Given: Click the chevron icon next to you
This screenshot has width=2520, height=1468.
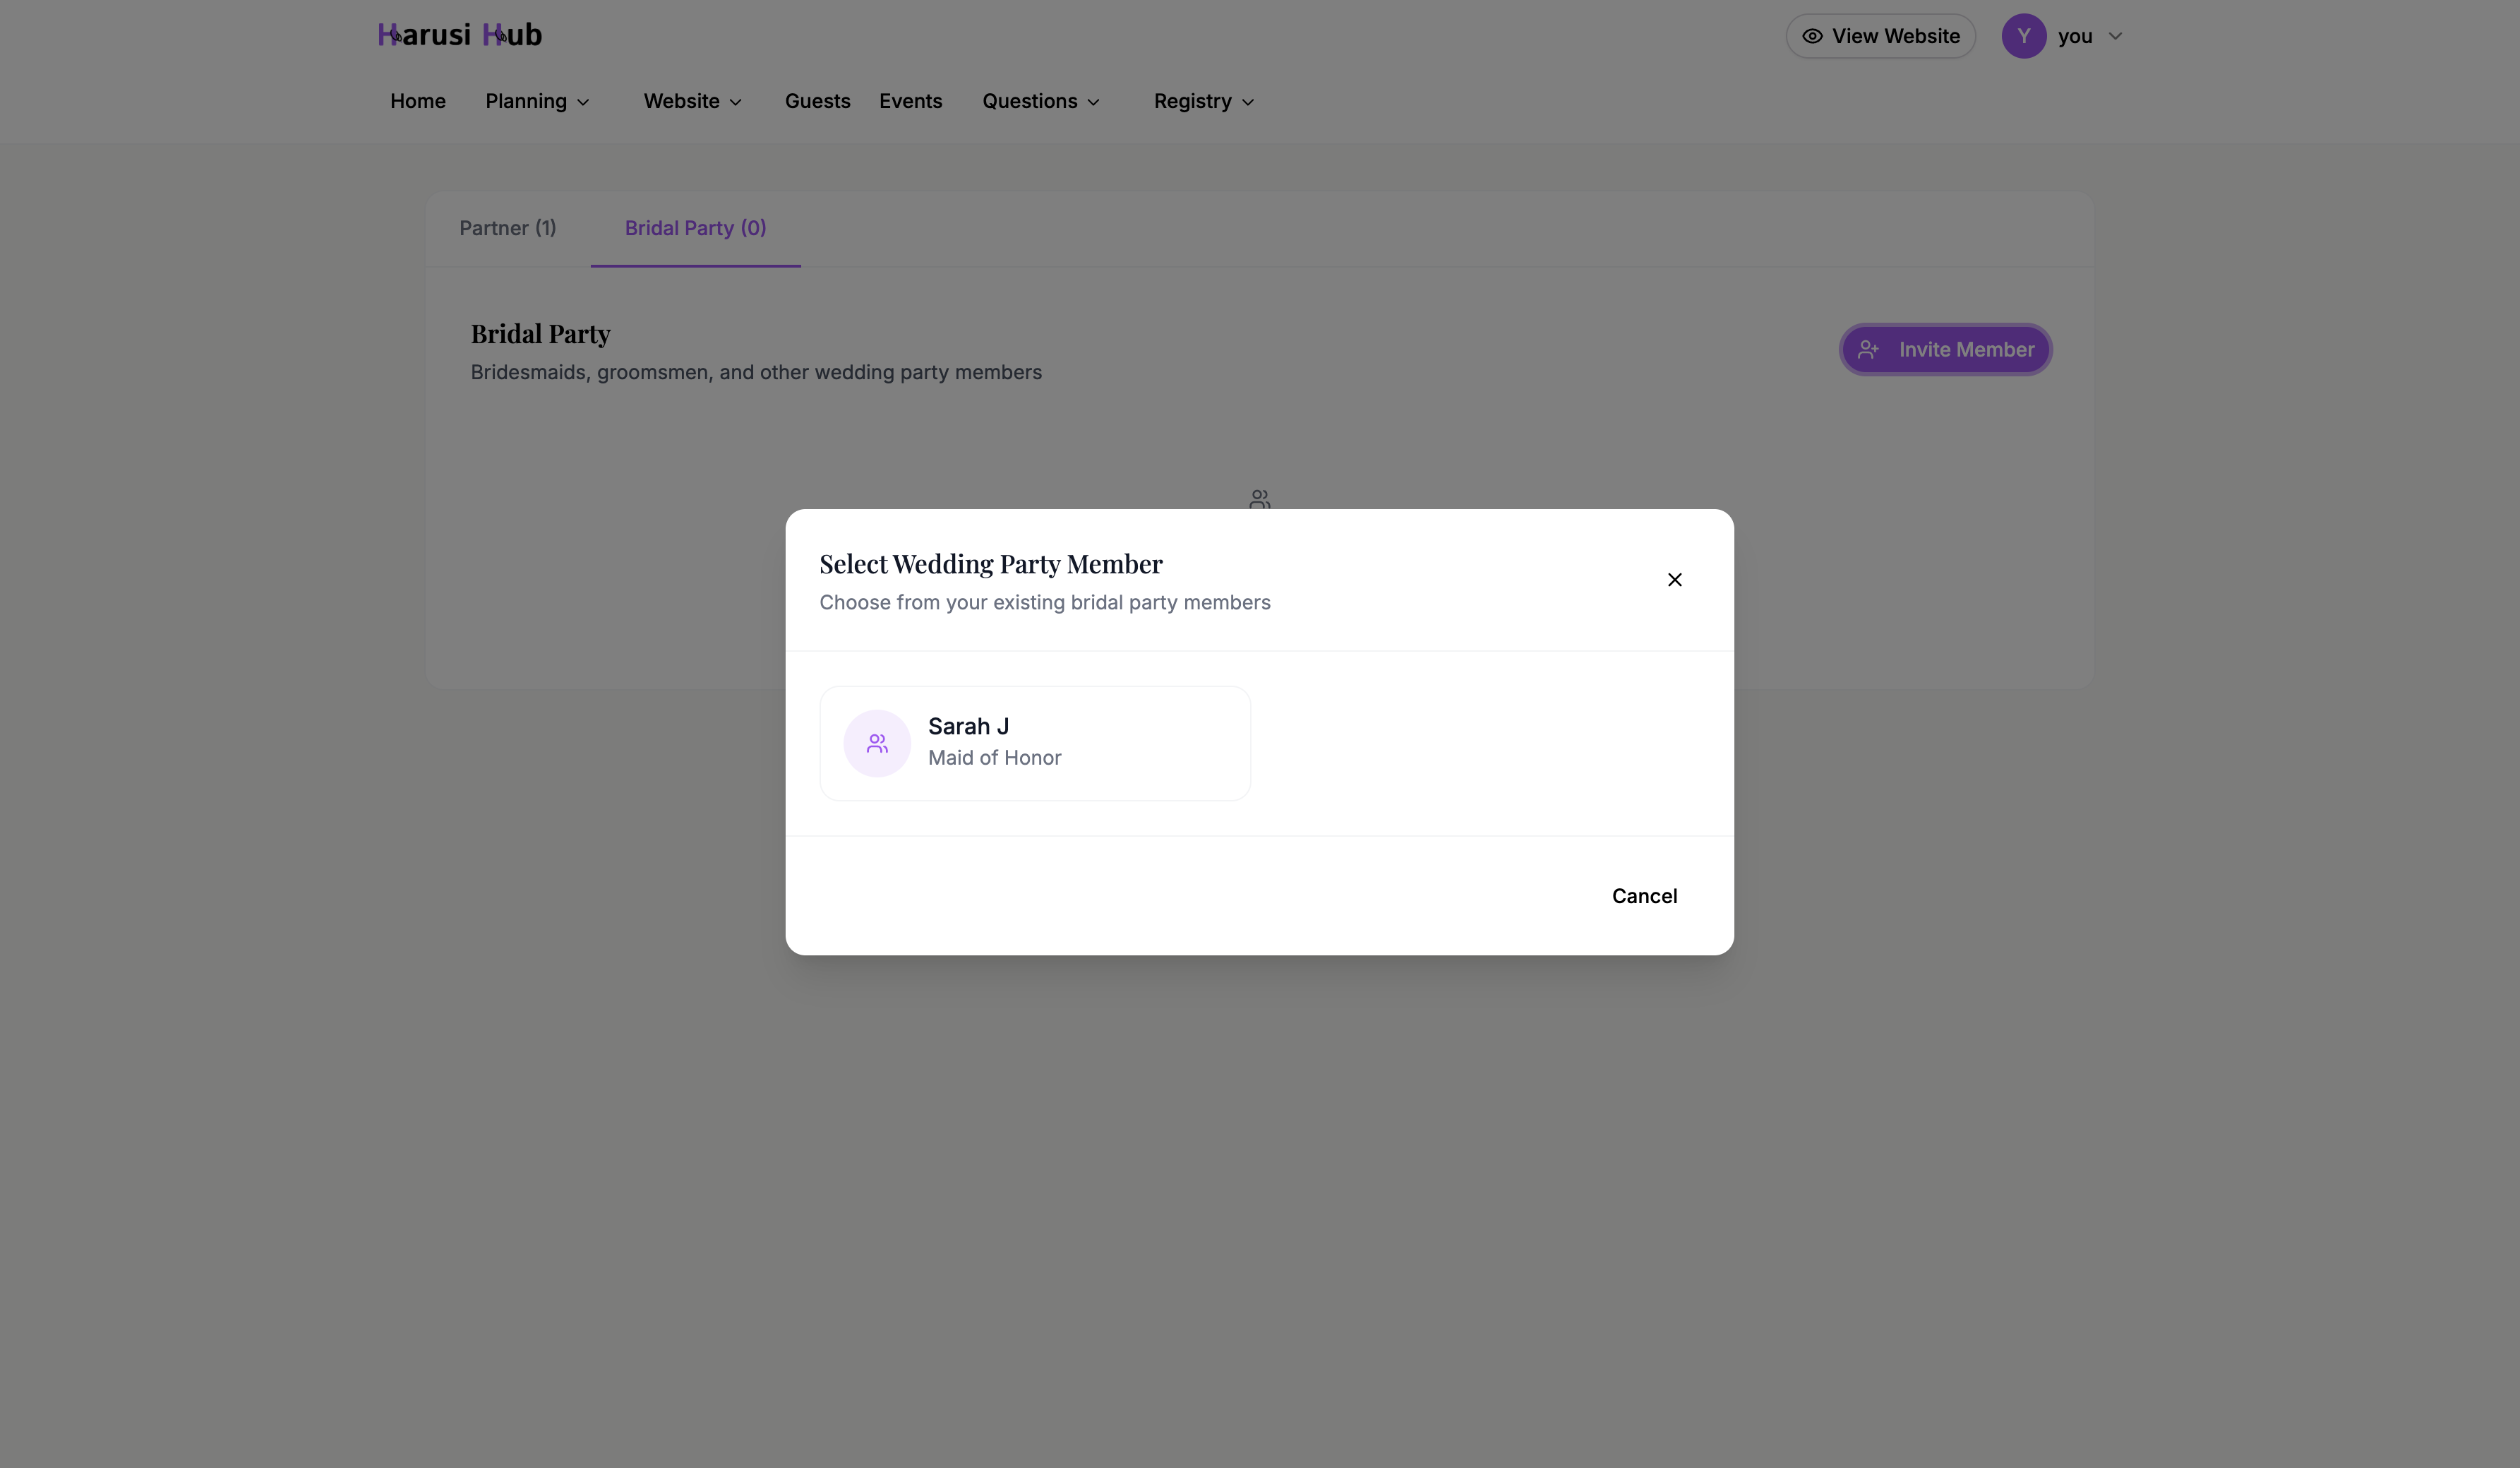Looking at the screenshot, I should coord(2115,36).
